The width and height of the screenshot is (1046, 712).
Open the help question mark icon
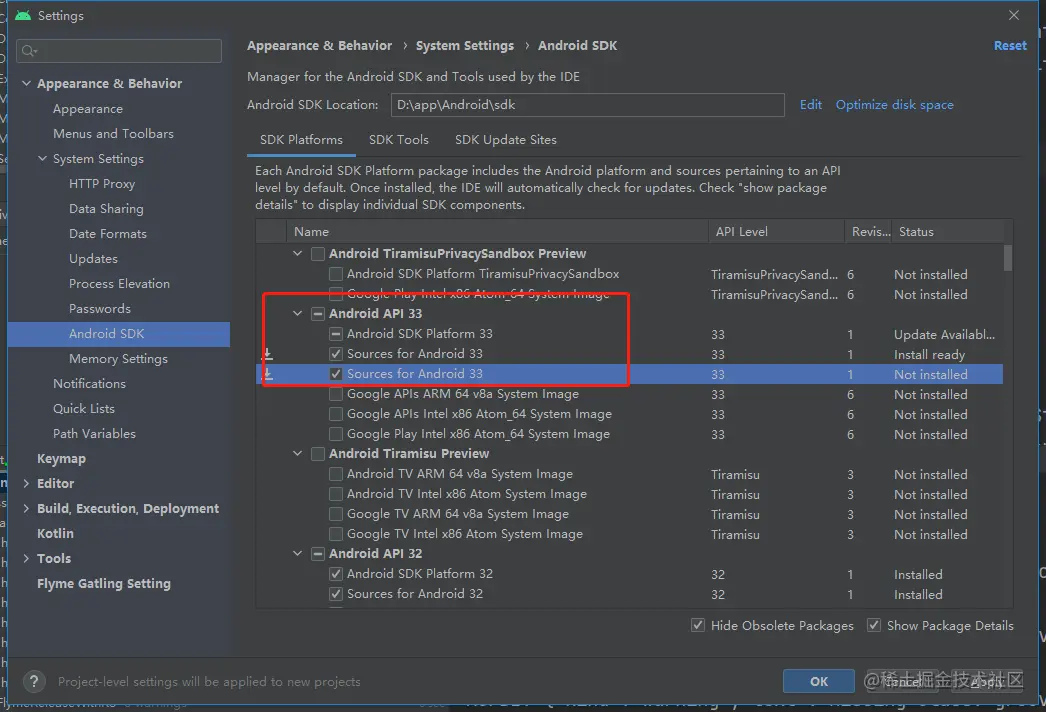[34, 681]
